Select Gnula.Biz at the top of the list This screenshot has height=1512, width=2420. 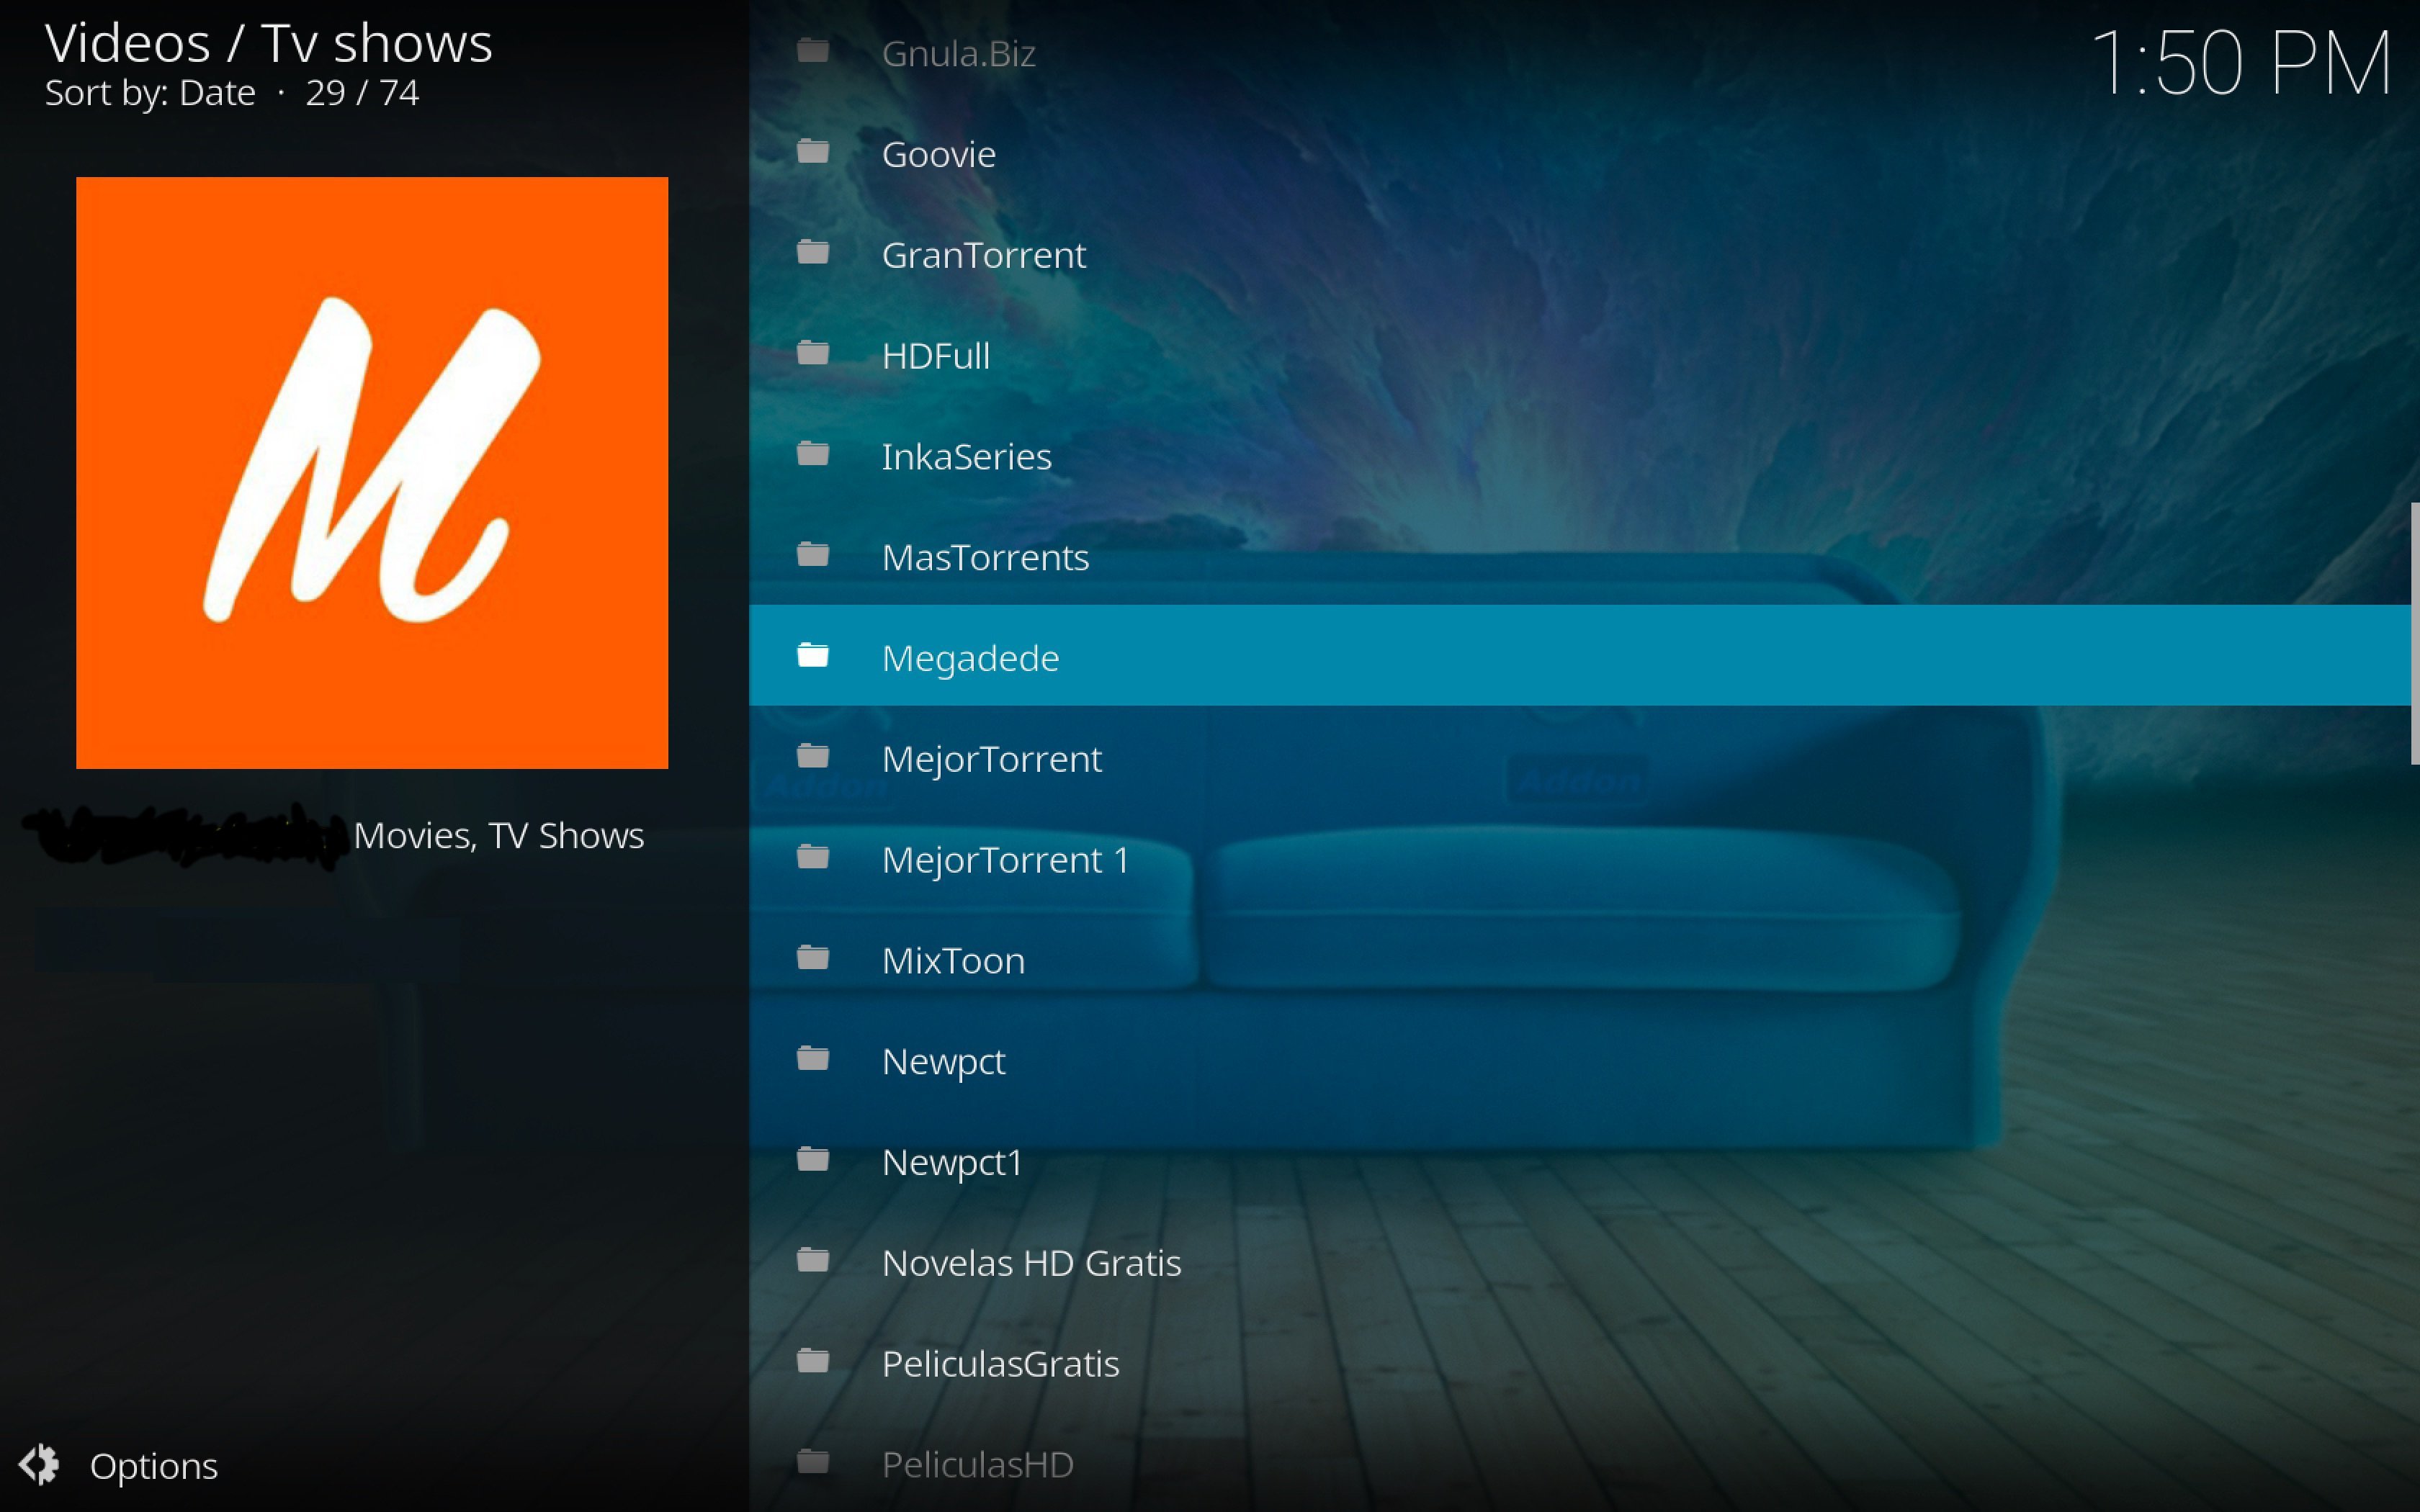1580,52
